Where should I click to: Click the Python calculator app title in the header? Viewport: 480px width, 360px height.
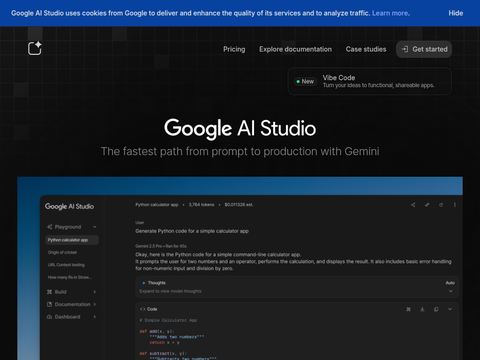(157, 205)
